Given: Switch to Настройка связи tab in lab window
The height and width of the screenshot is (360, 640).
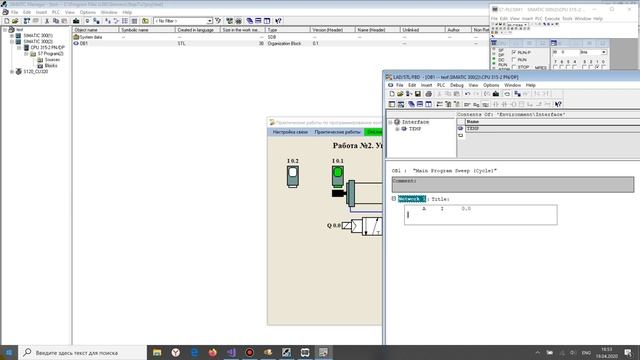Looking at the screenshot, I should 290,132.
